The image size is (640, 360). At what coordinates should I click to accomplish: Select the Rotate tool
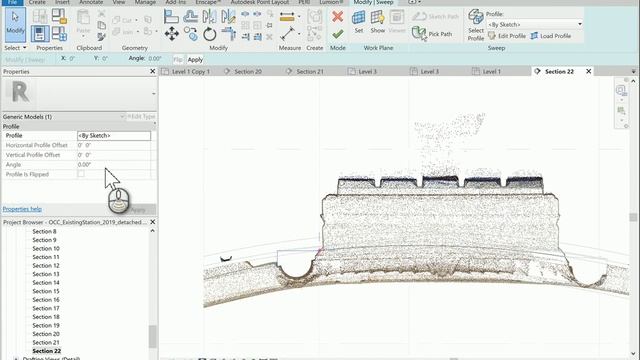tap(209, 34)
